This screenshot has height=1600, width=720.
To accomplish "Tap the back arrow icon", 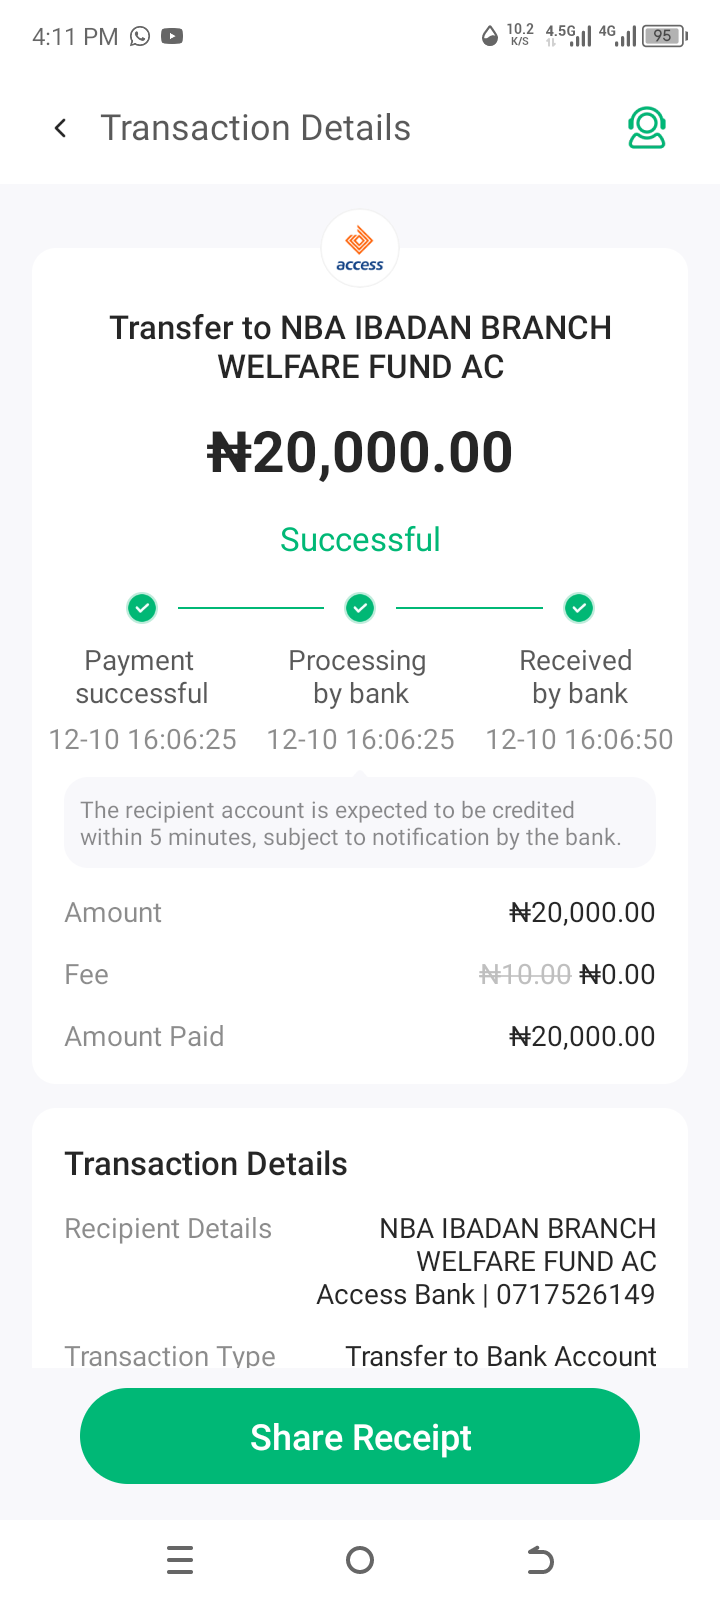I will [x=61, y=128].
